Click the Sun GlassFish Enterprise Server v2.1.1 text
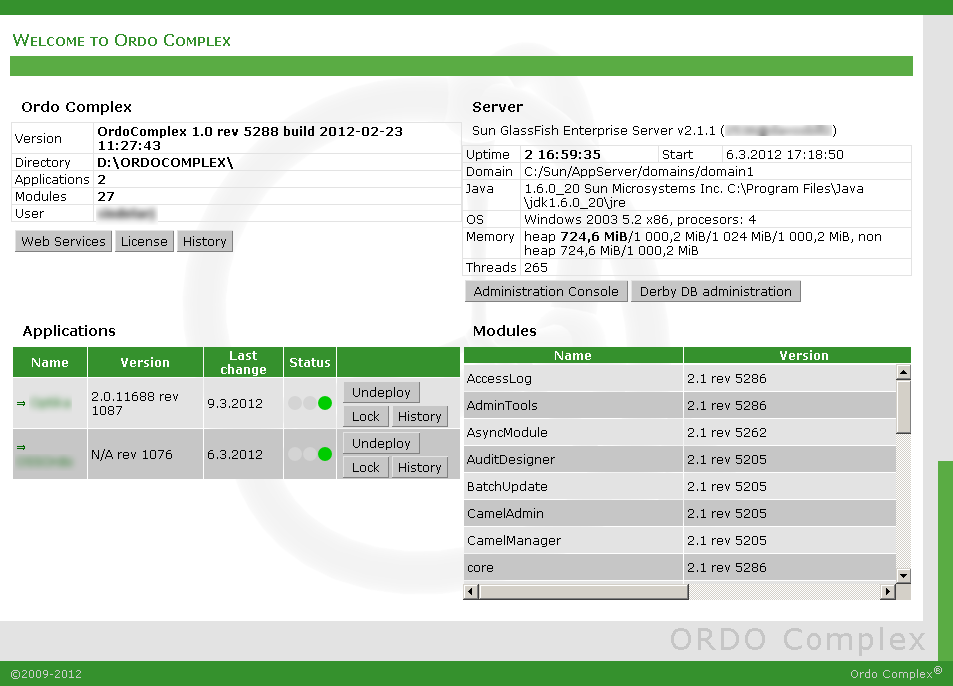 pyautogui.click(x=594, y=131)
